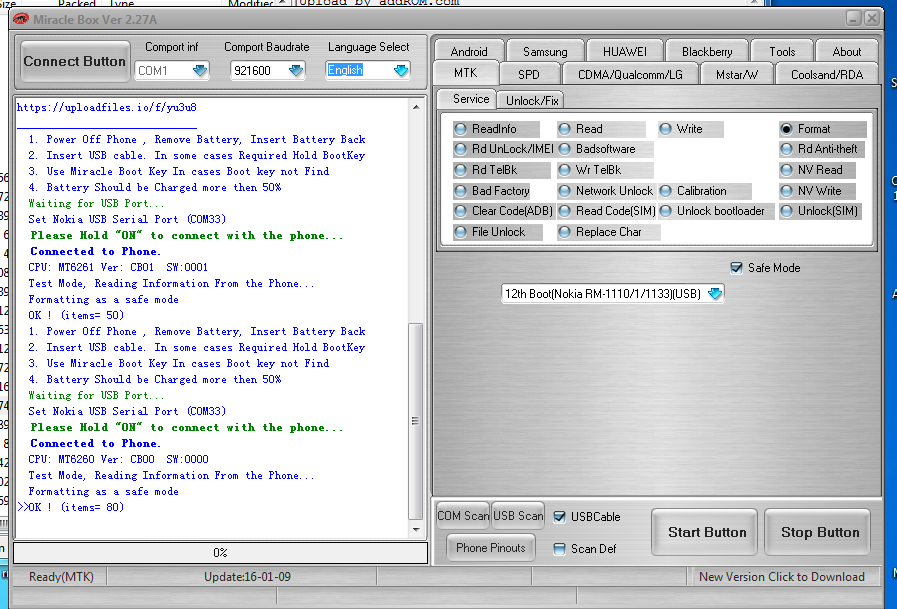Open the Mstar/W tab

(x=737, y=74)
